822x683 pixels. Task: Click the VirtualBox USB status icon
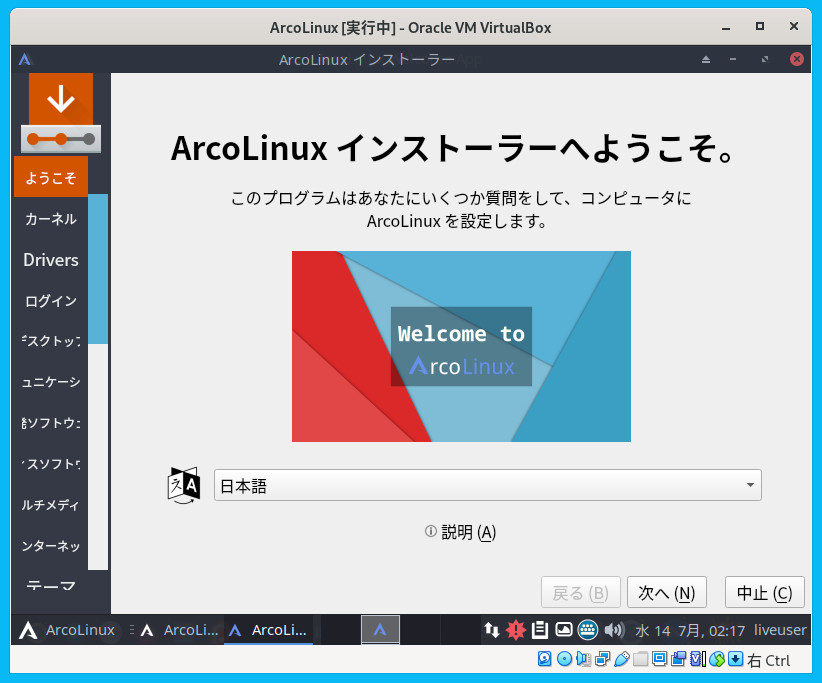[622, 659]
